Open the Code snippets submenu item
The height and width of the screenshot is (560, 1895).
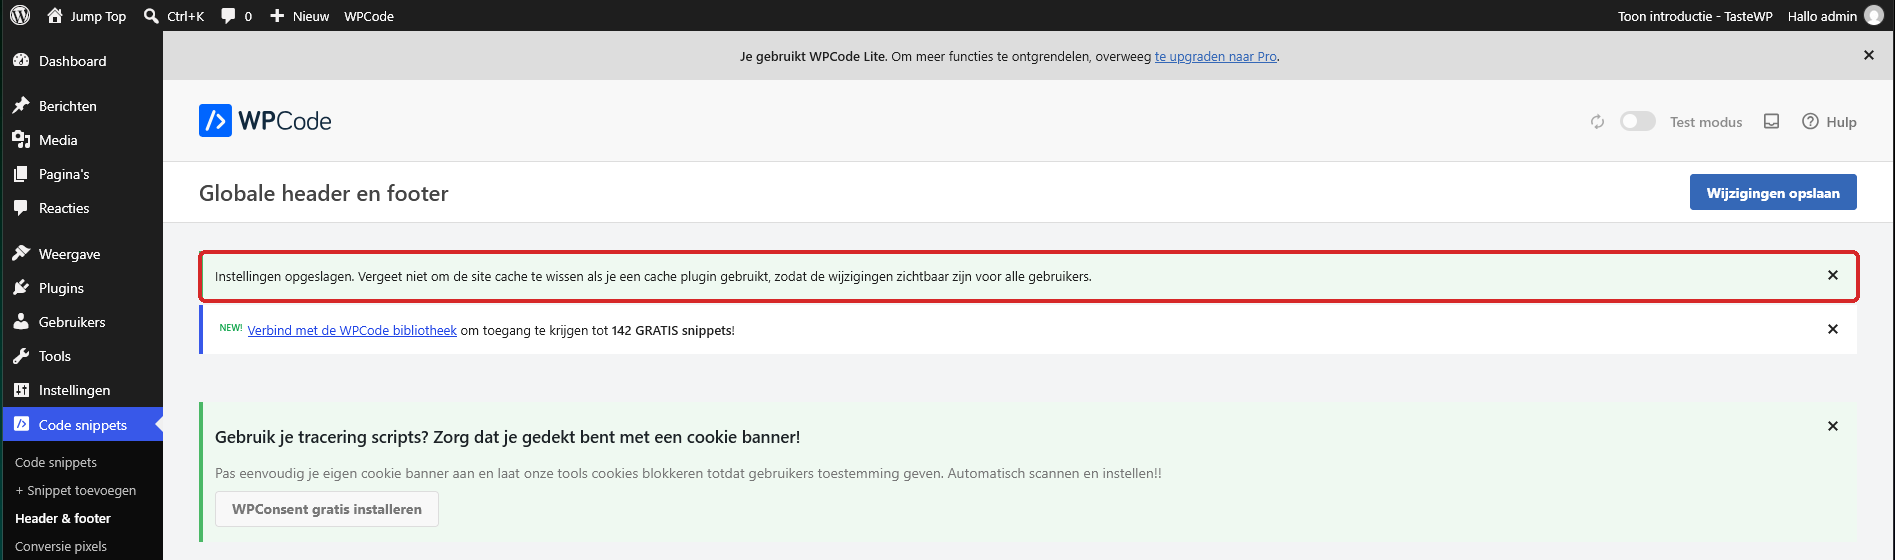(x=56, y=462)
